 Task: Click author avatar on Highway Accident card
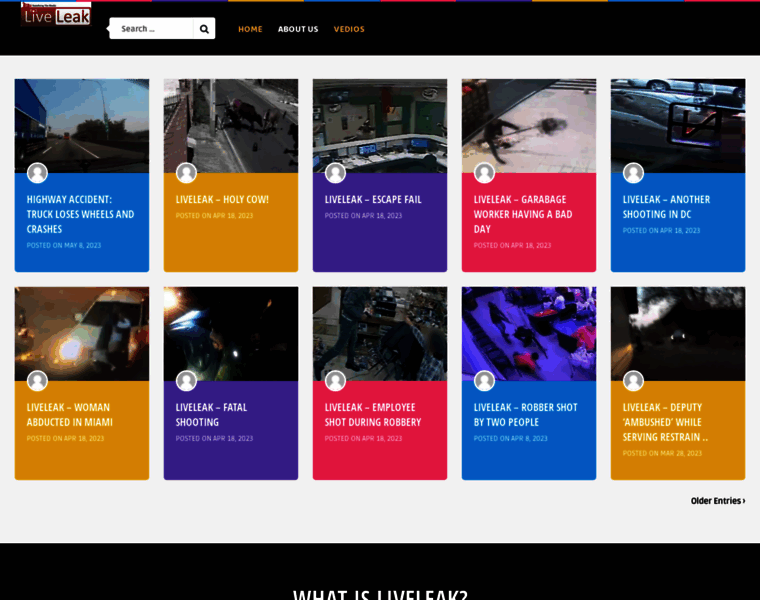[x=37, y=173]
